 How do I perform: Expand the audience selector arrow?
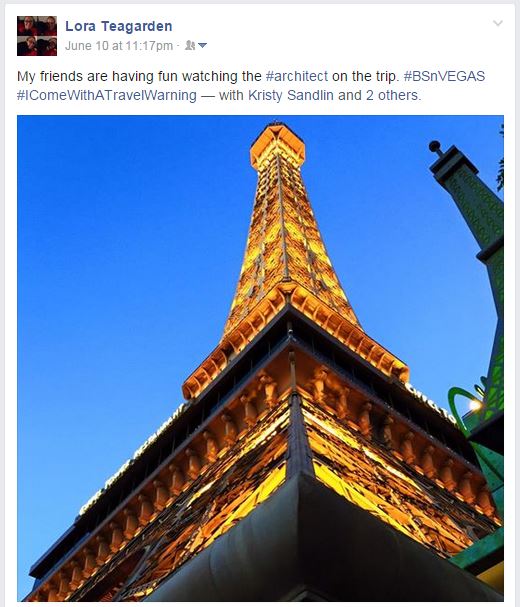click(202, 46)
